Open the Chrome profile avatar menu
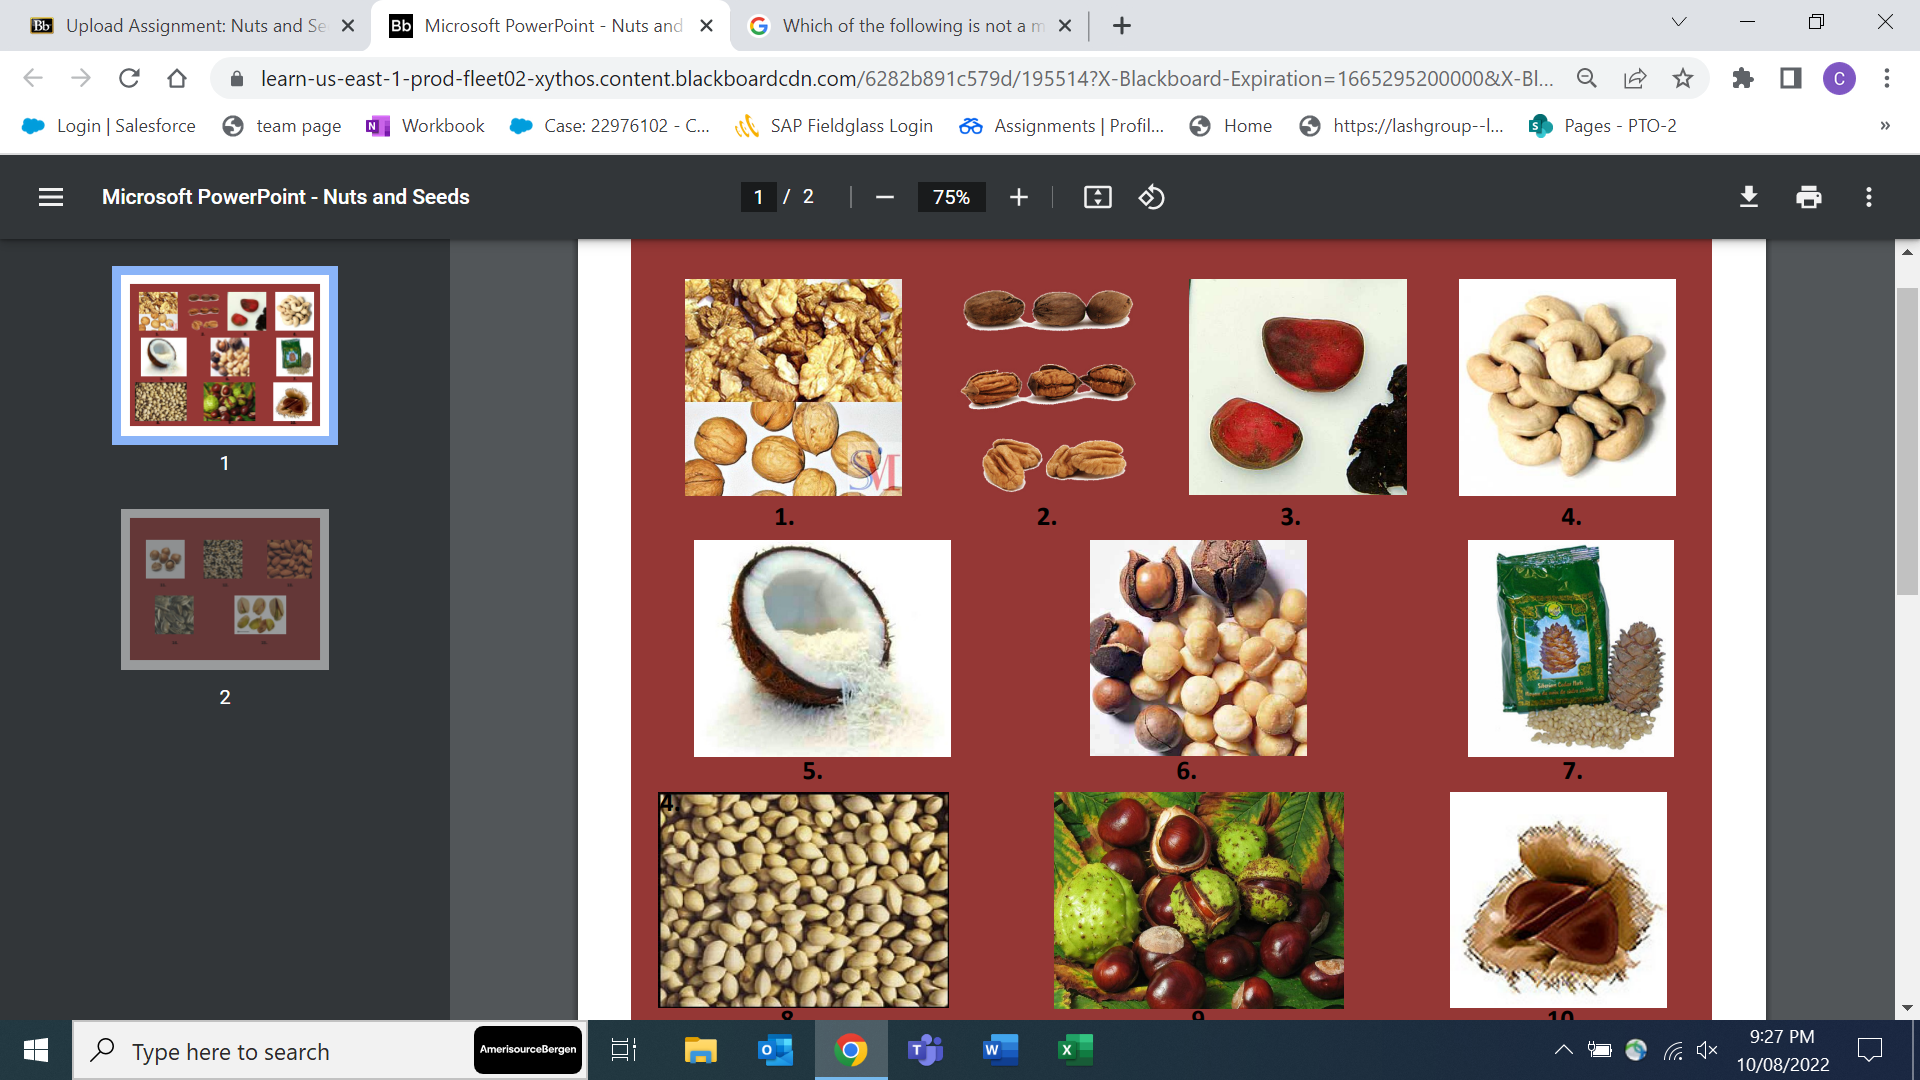 click(1841, 78)
